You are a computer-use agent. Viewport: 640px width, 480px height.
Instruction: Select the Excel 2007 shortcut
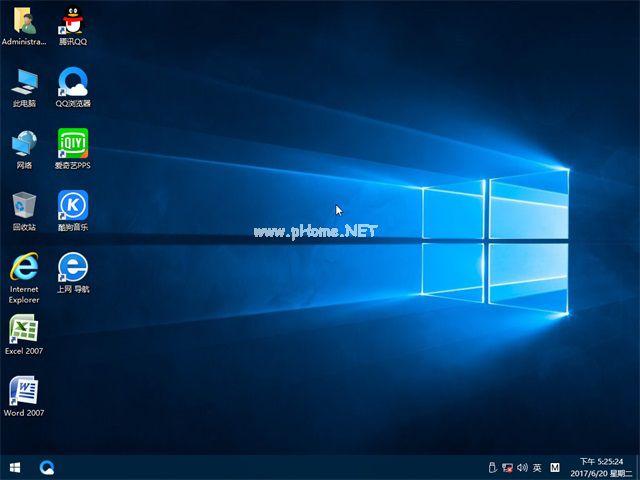click(x=24, y=335)
